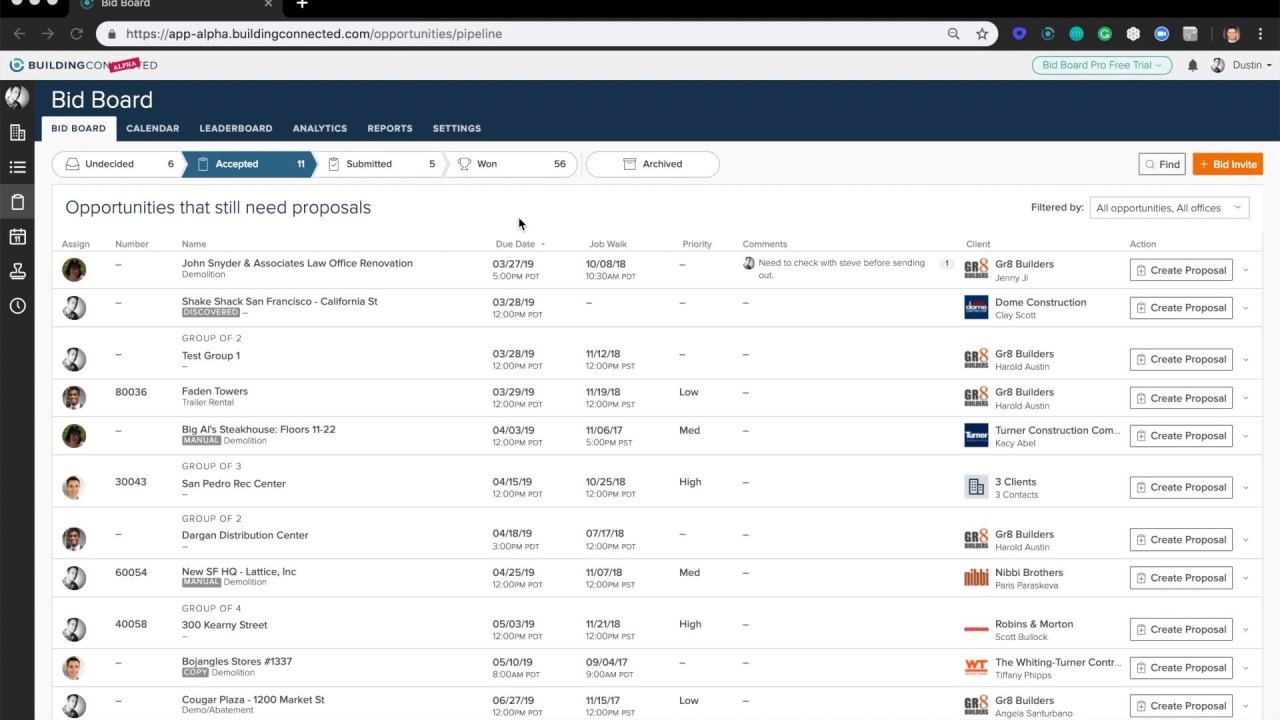Open the Test Group 1 opportunity

click(210, 355)
